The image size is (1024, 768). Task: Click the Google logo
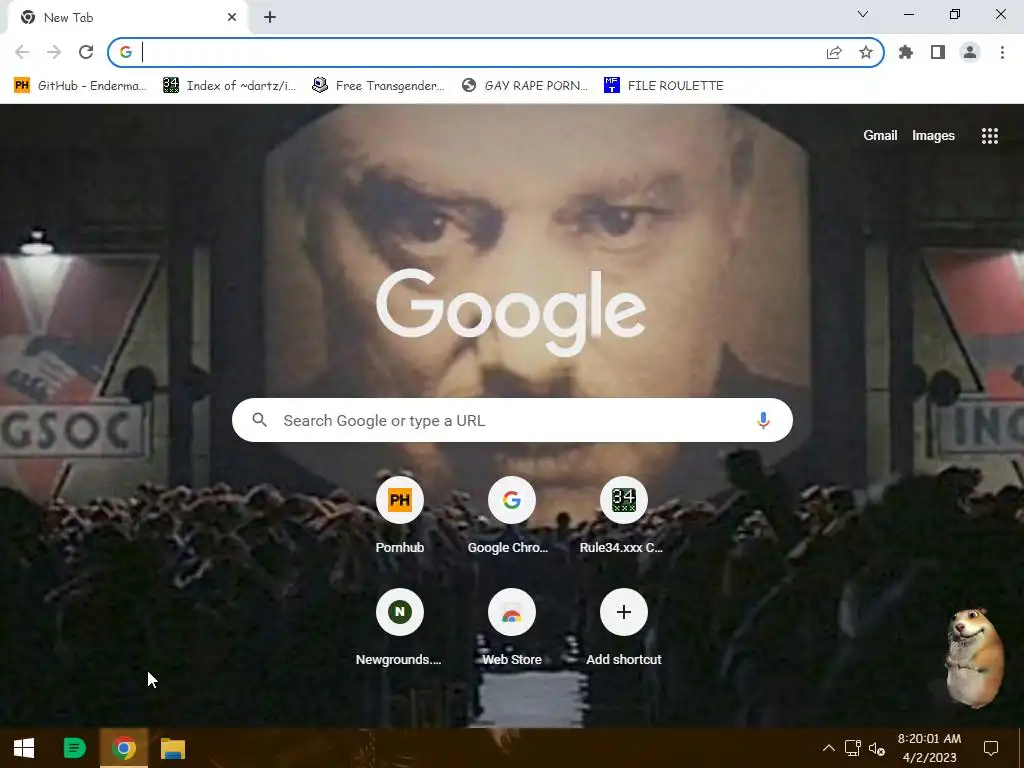[x=511, y=313]
